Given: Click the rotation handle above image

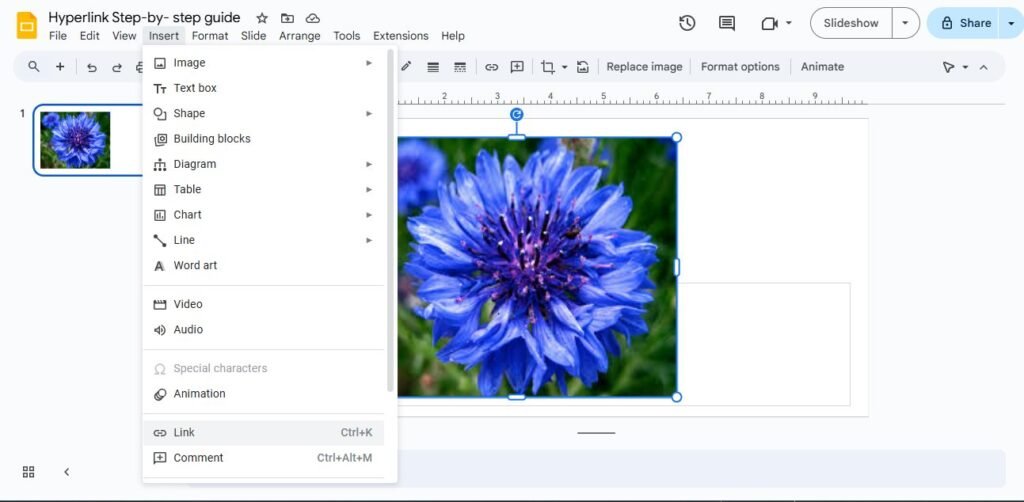Looking at the screenshot, I should pyautogui.click(x=517, y=114).
